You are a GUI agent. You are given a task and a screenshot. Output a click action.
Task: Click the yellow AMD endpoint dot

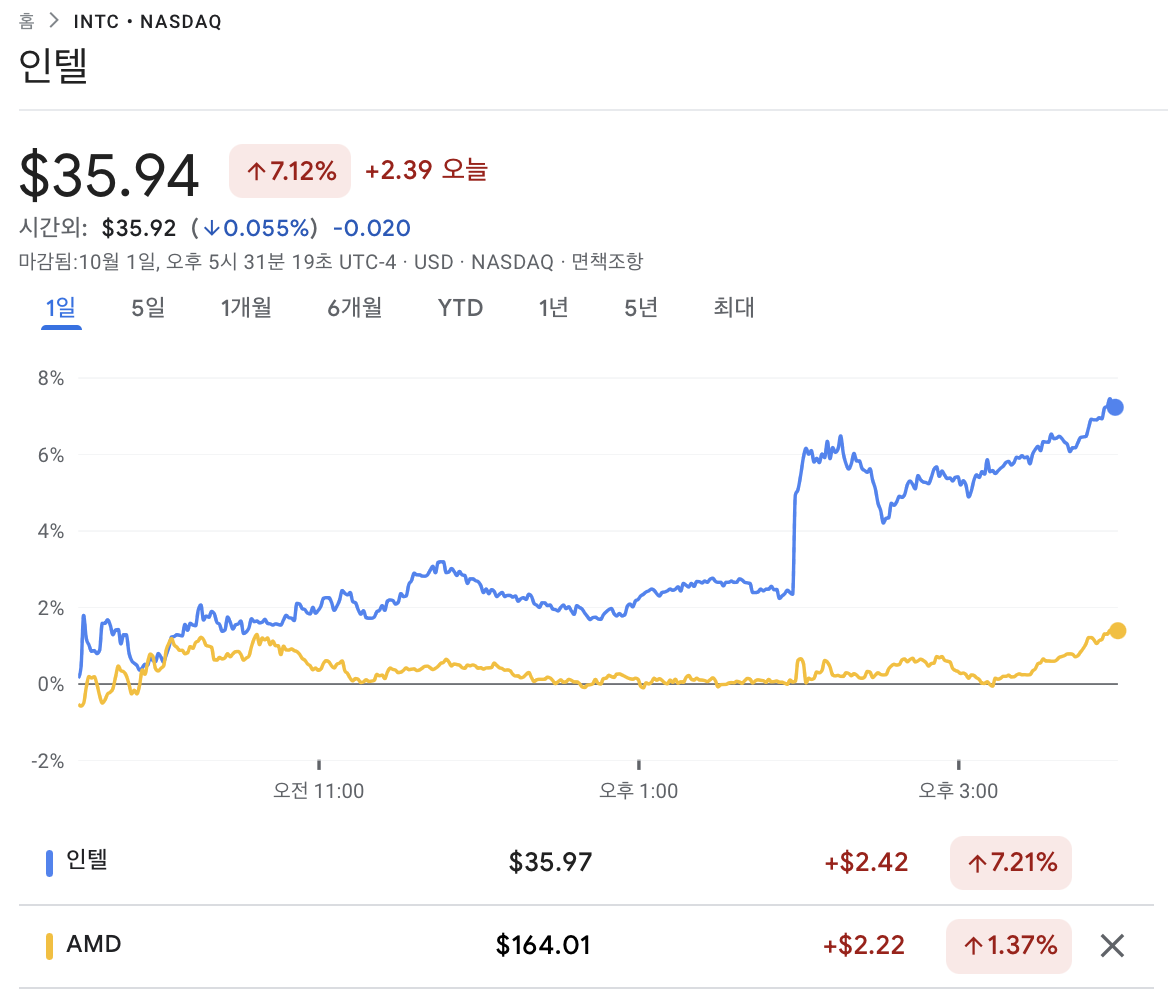(1117, 630)
